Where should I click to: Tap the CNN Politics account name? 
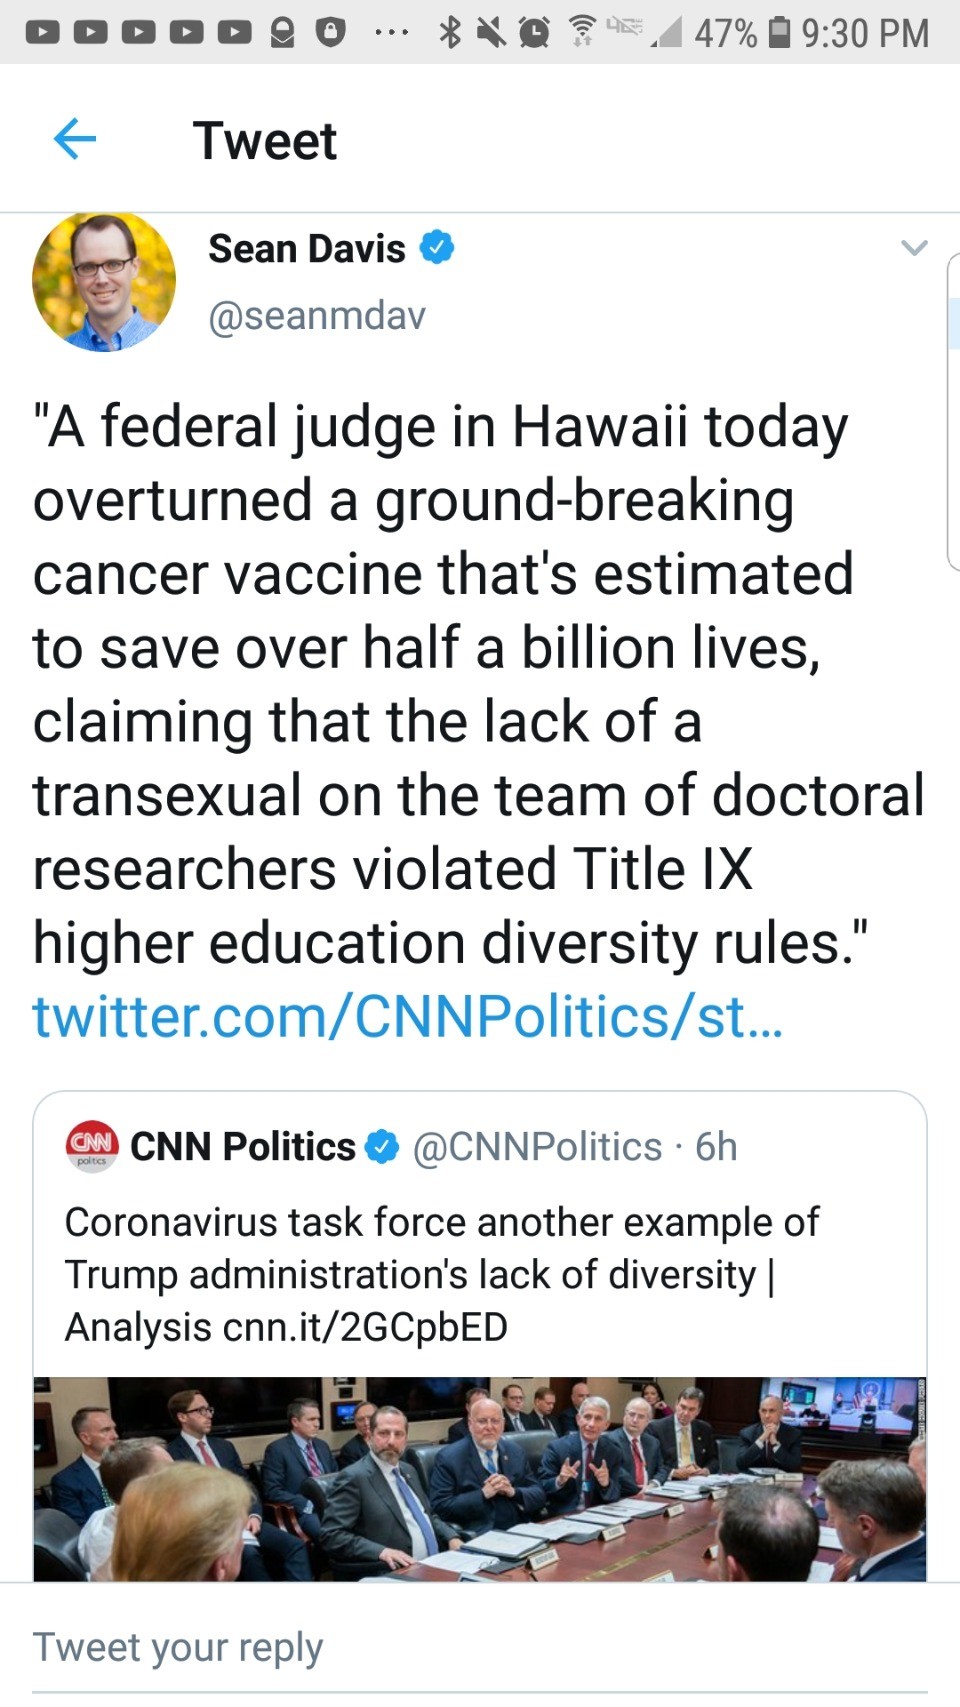point(242,1147)
